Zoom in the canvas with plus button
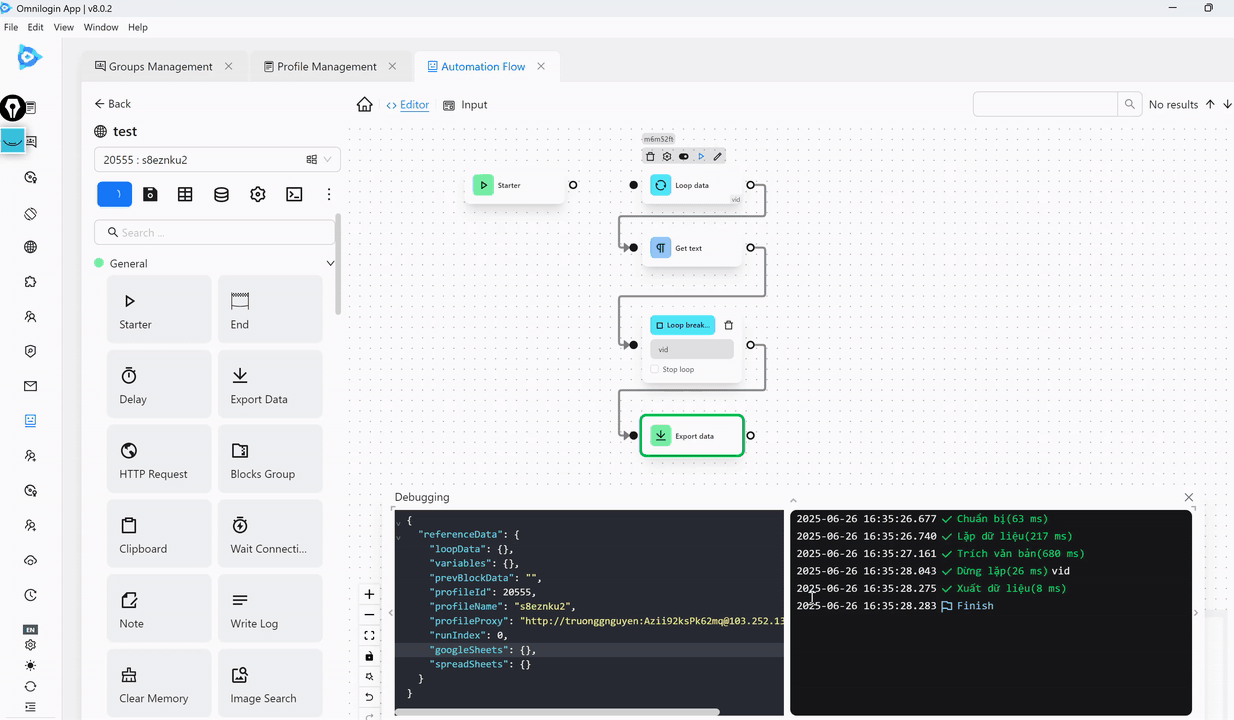 coord(369,594)
